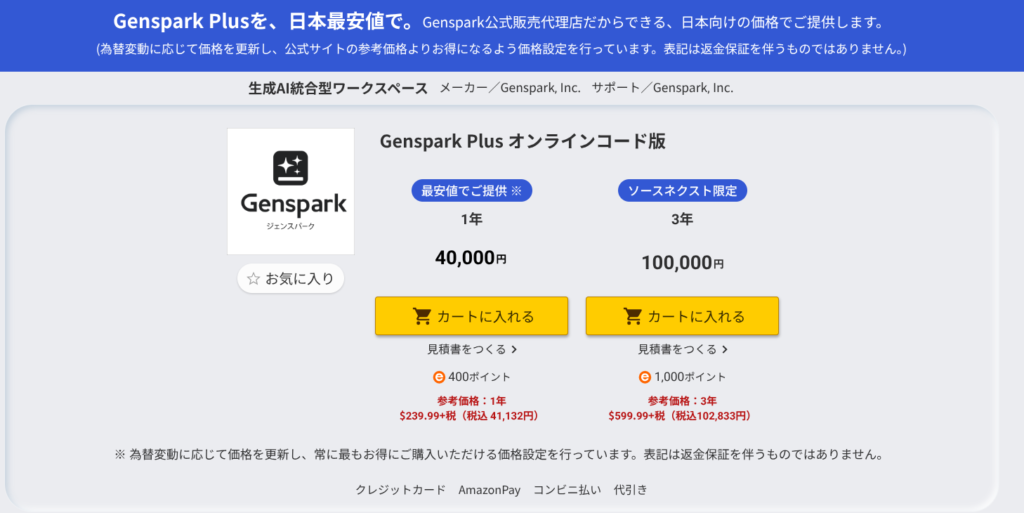This screenshot has width=1024, height=513.
Task: Click the coin icon beside 1,000ポイント
Action: [645, 377]
